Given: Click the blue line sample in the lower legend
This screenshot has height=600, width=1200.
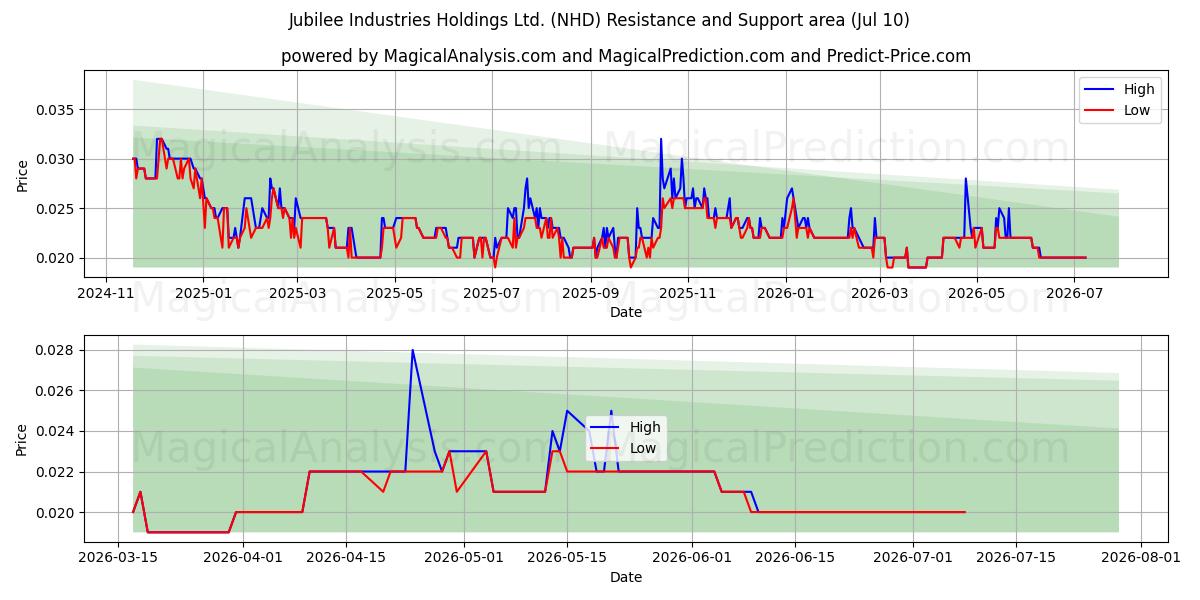Looking at the screenshot, I should pyautogui.click(x=607, y=428).
